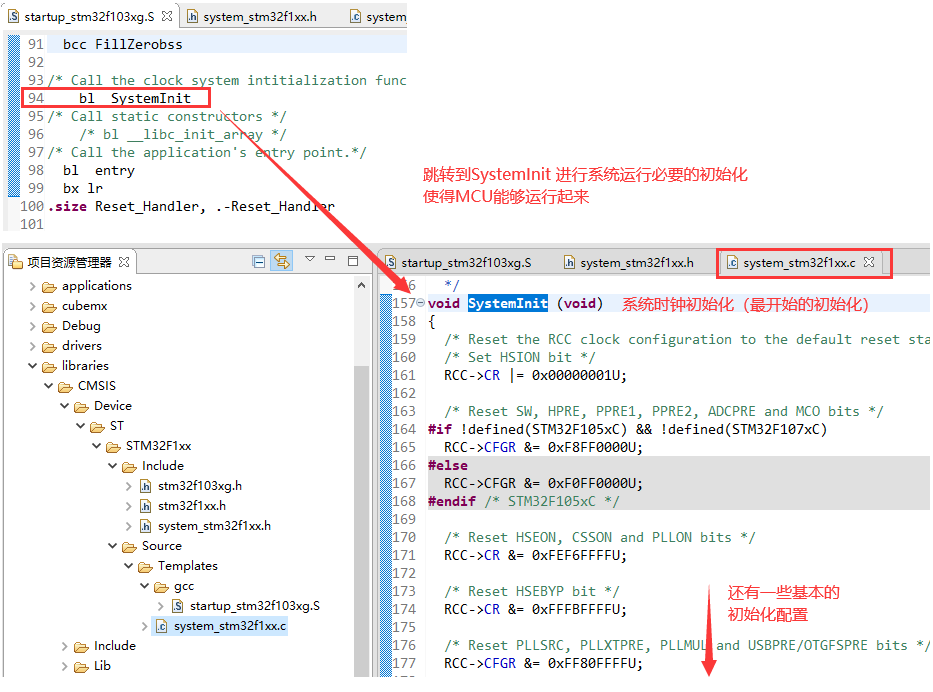Collapse the Source folder
Screen dimensions: 933x692
coord(112,546)
